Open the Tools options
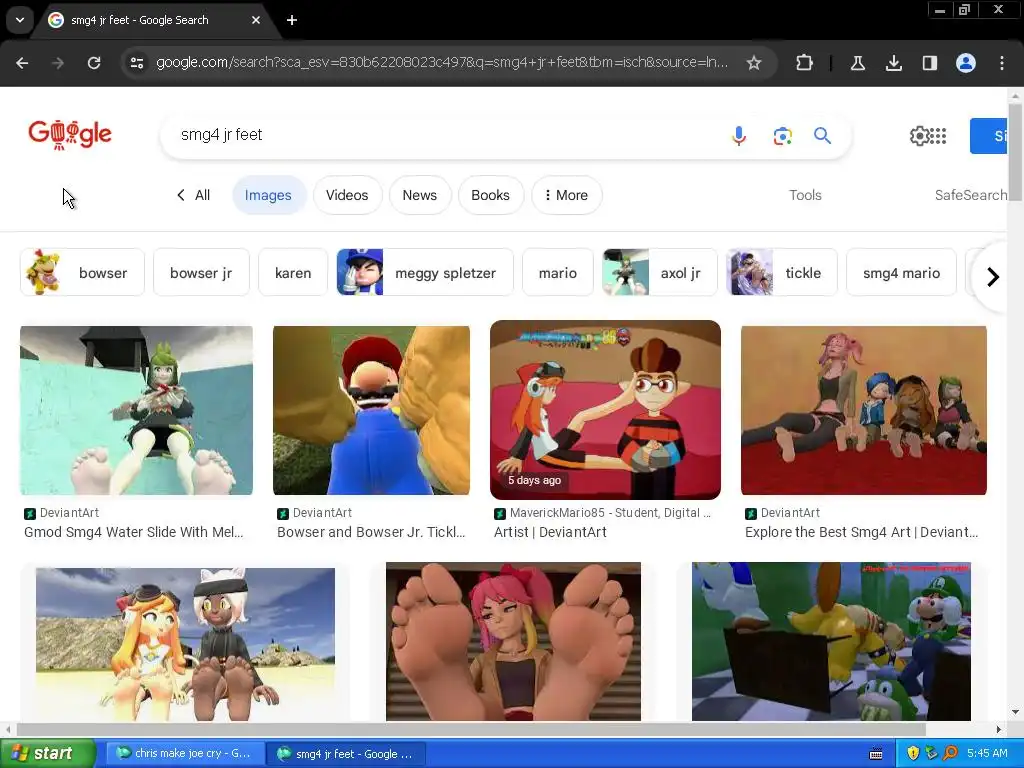Viewport: 1024px width, 768px height. click(805, 195)
